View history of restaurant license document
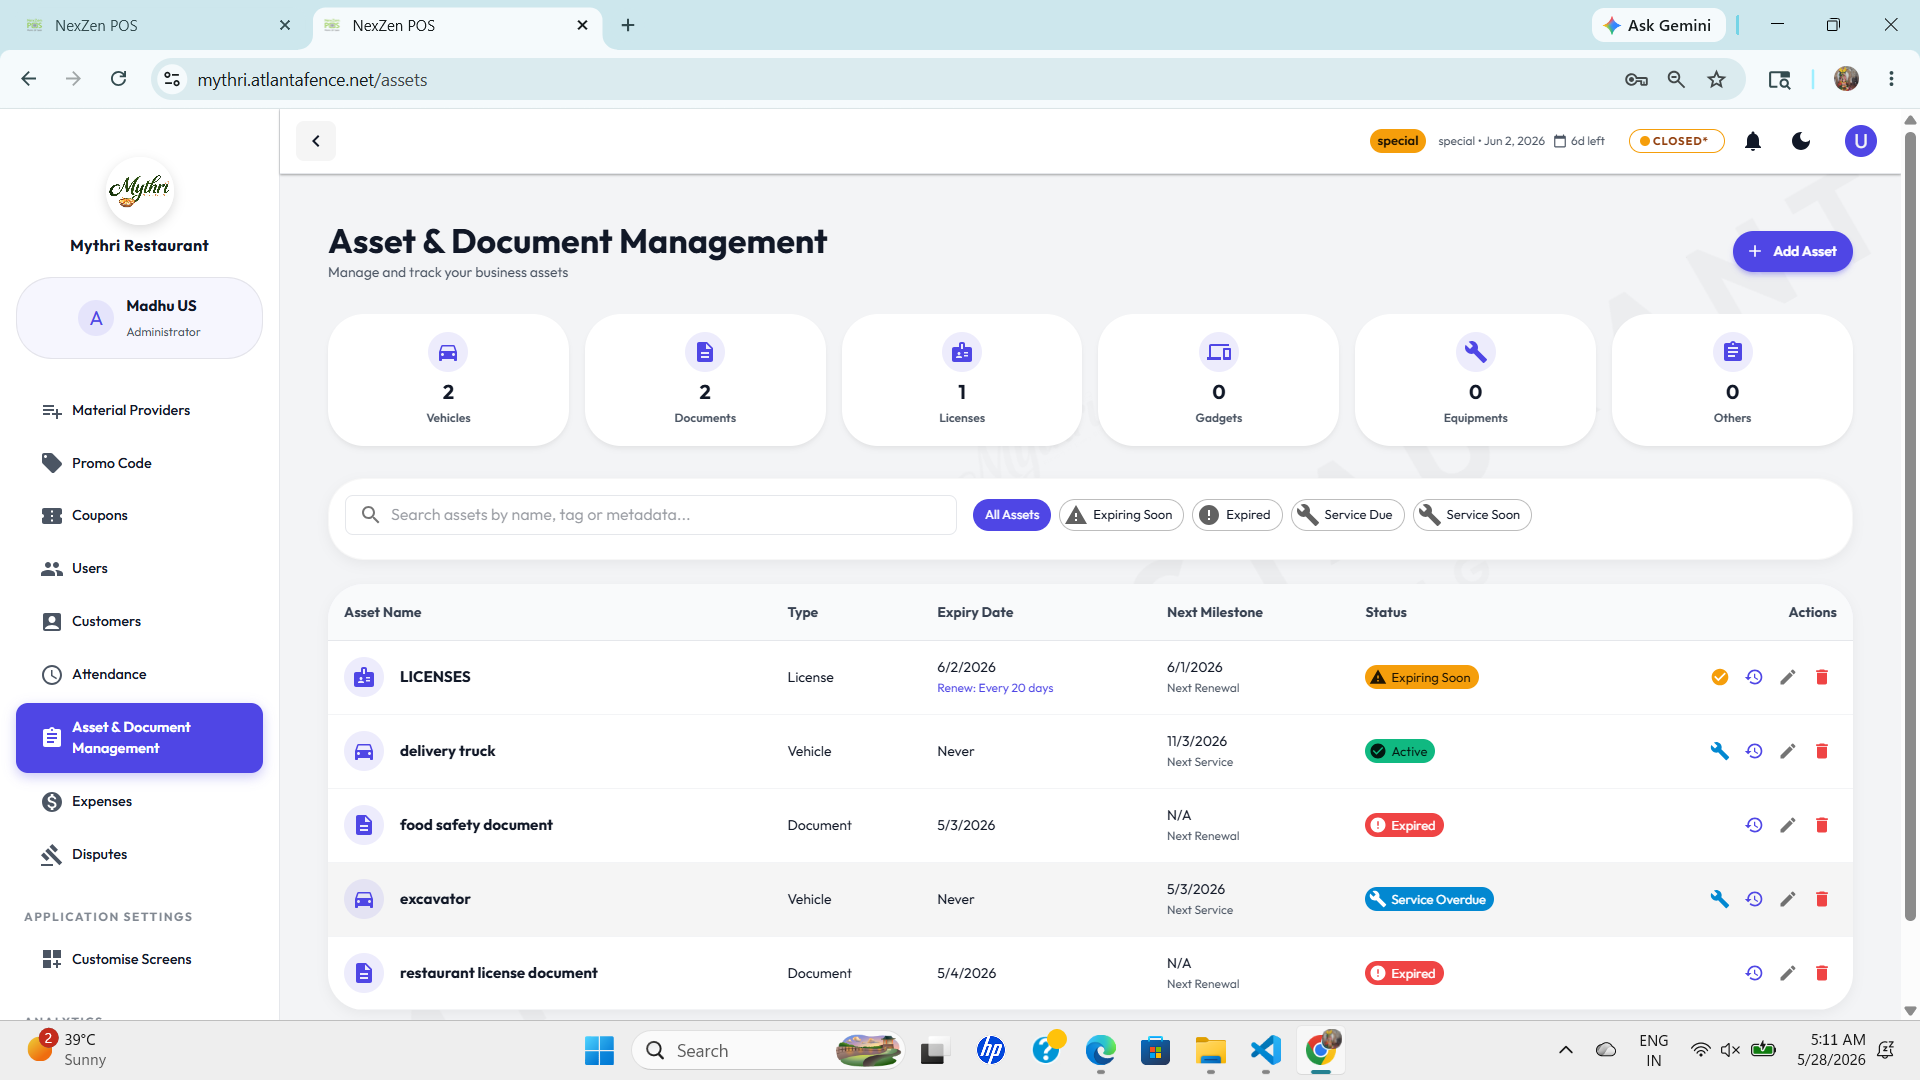The height and width of the screenshot is (1080, 1920). click(x=1754, y=973)
